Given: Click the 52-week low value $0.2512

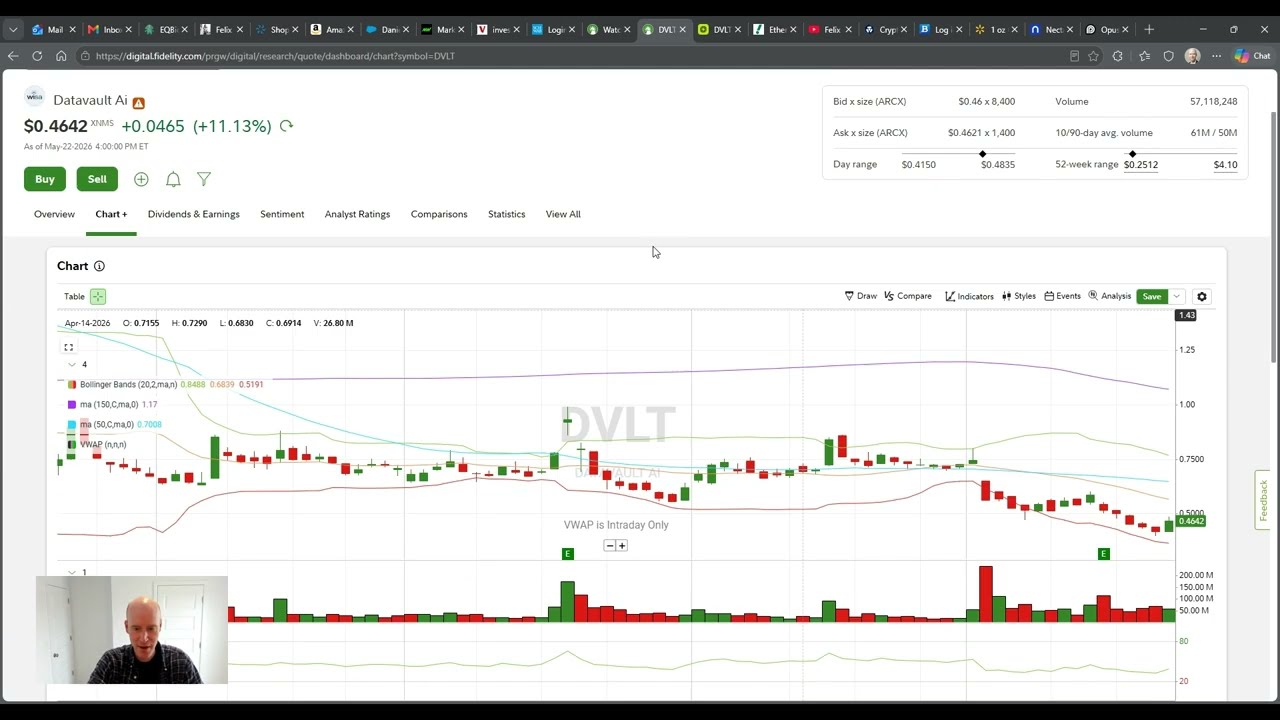Looking at the screenshot, I should 1141,164.
